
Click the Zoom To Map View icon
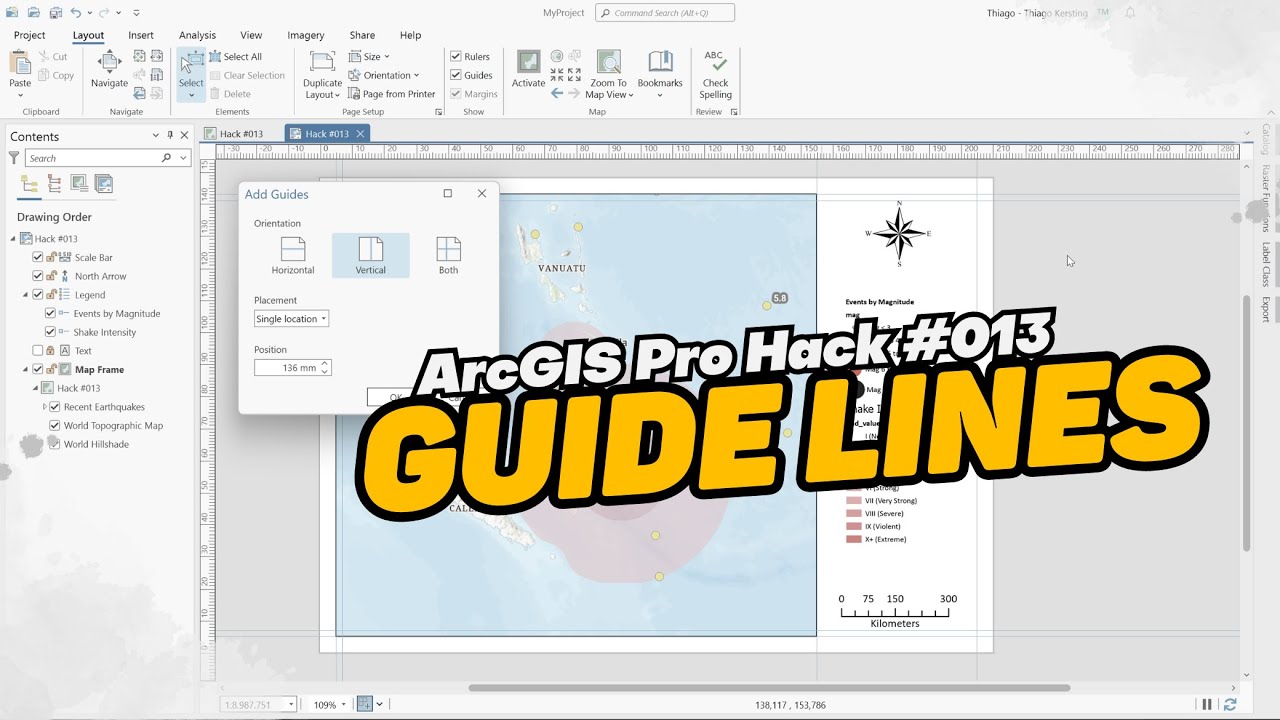pyautogui.click(x=608, y=62)
